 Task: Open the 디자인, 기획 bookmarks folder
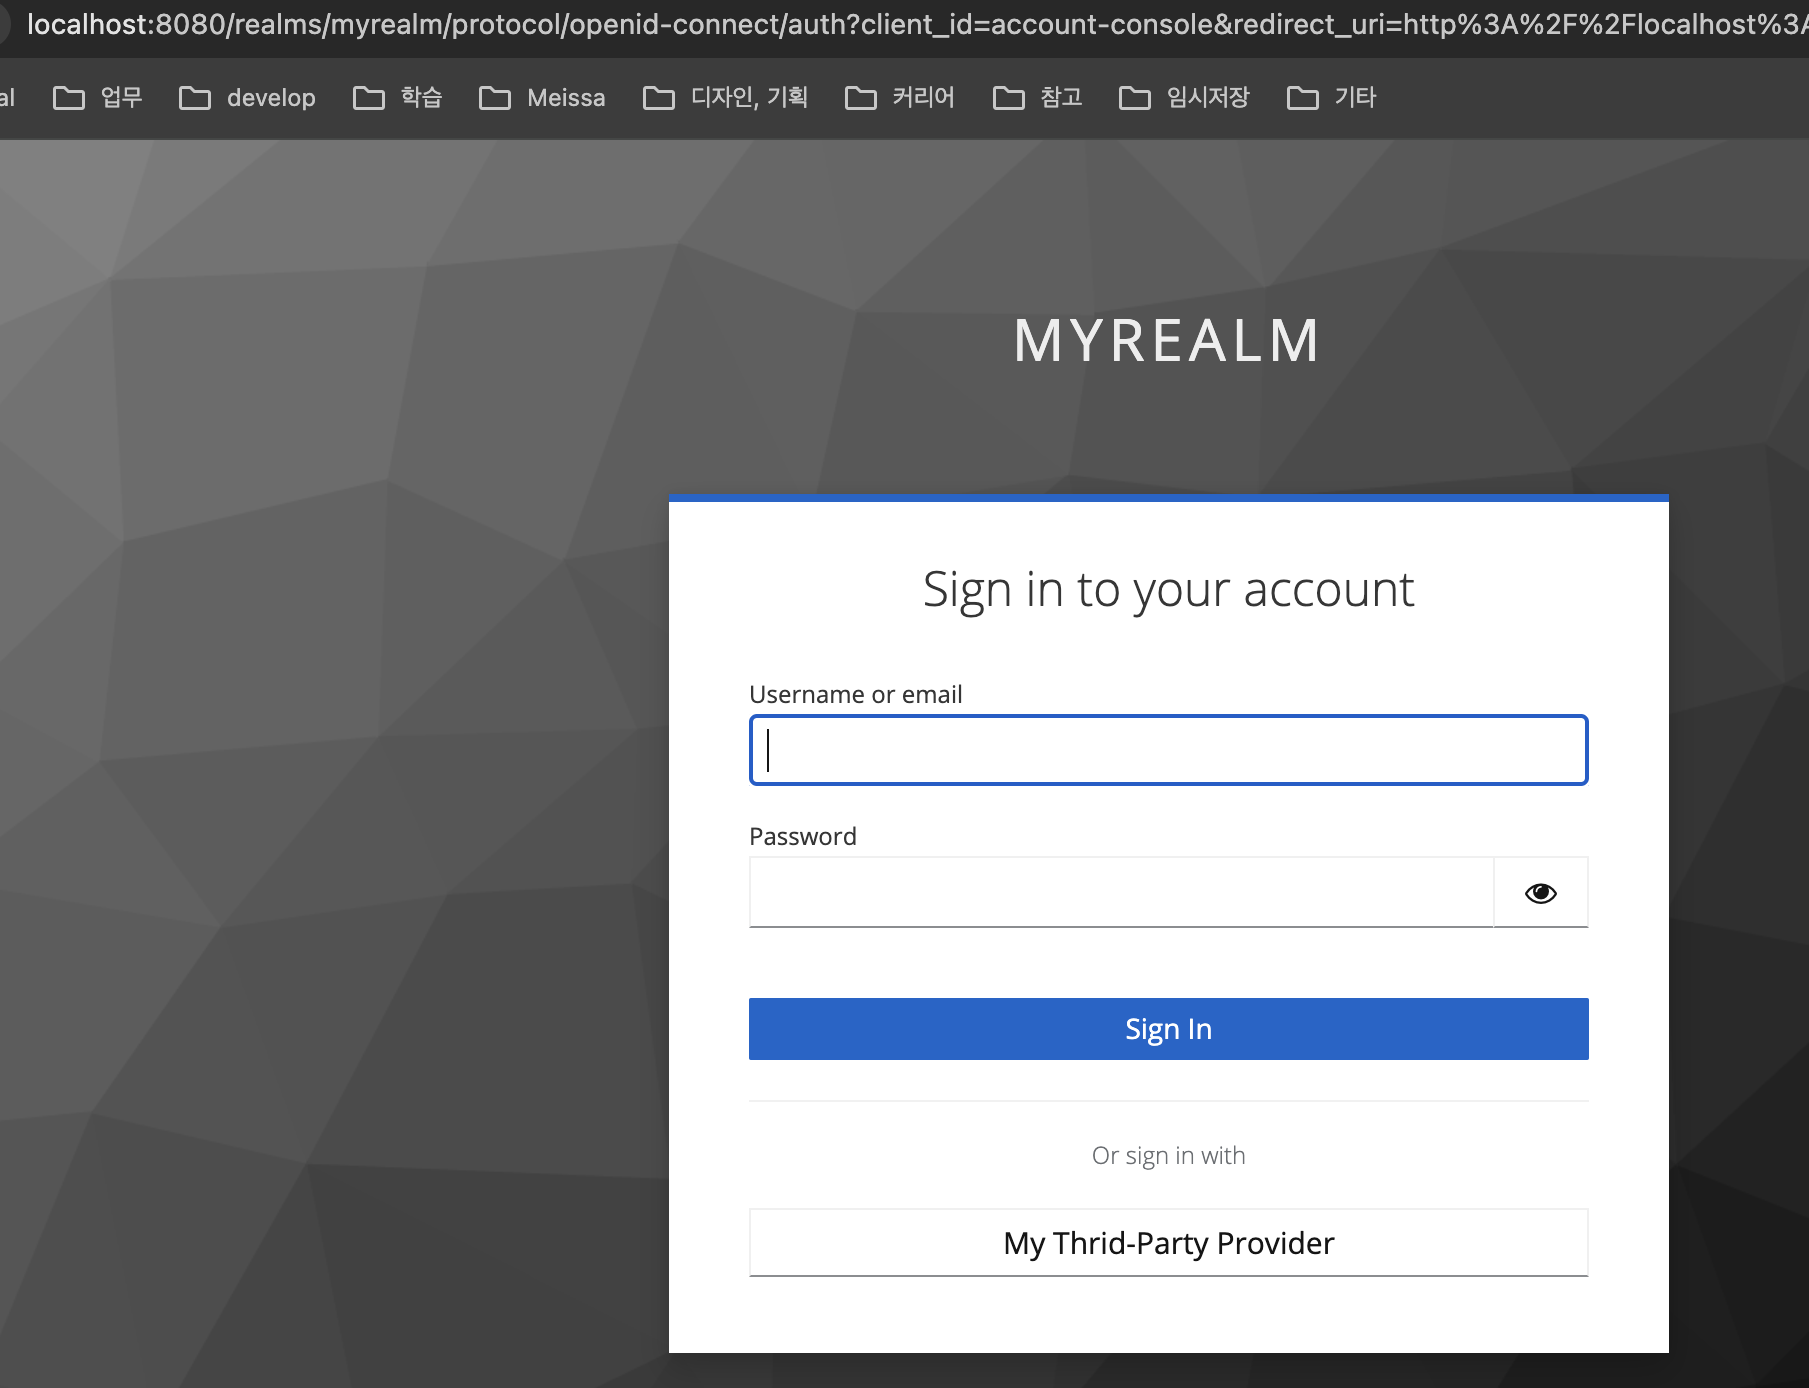click(725, 97)
